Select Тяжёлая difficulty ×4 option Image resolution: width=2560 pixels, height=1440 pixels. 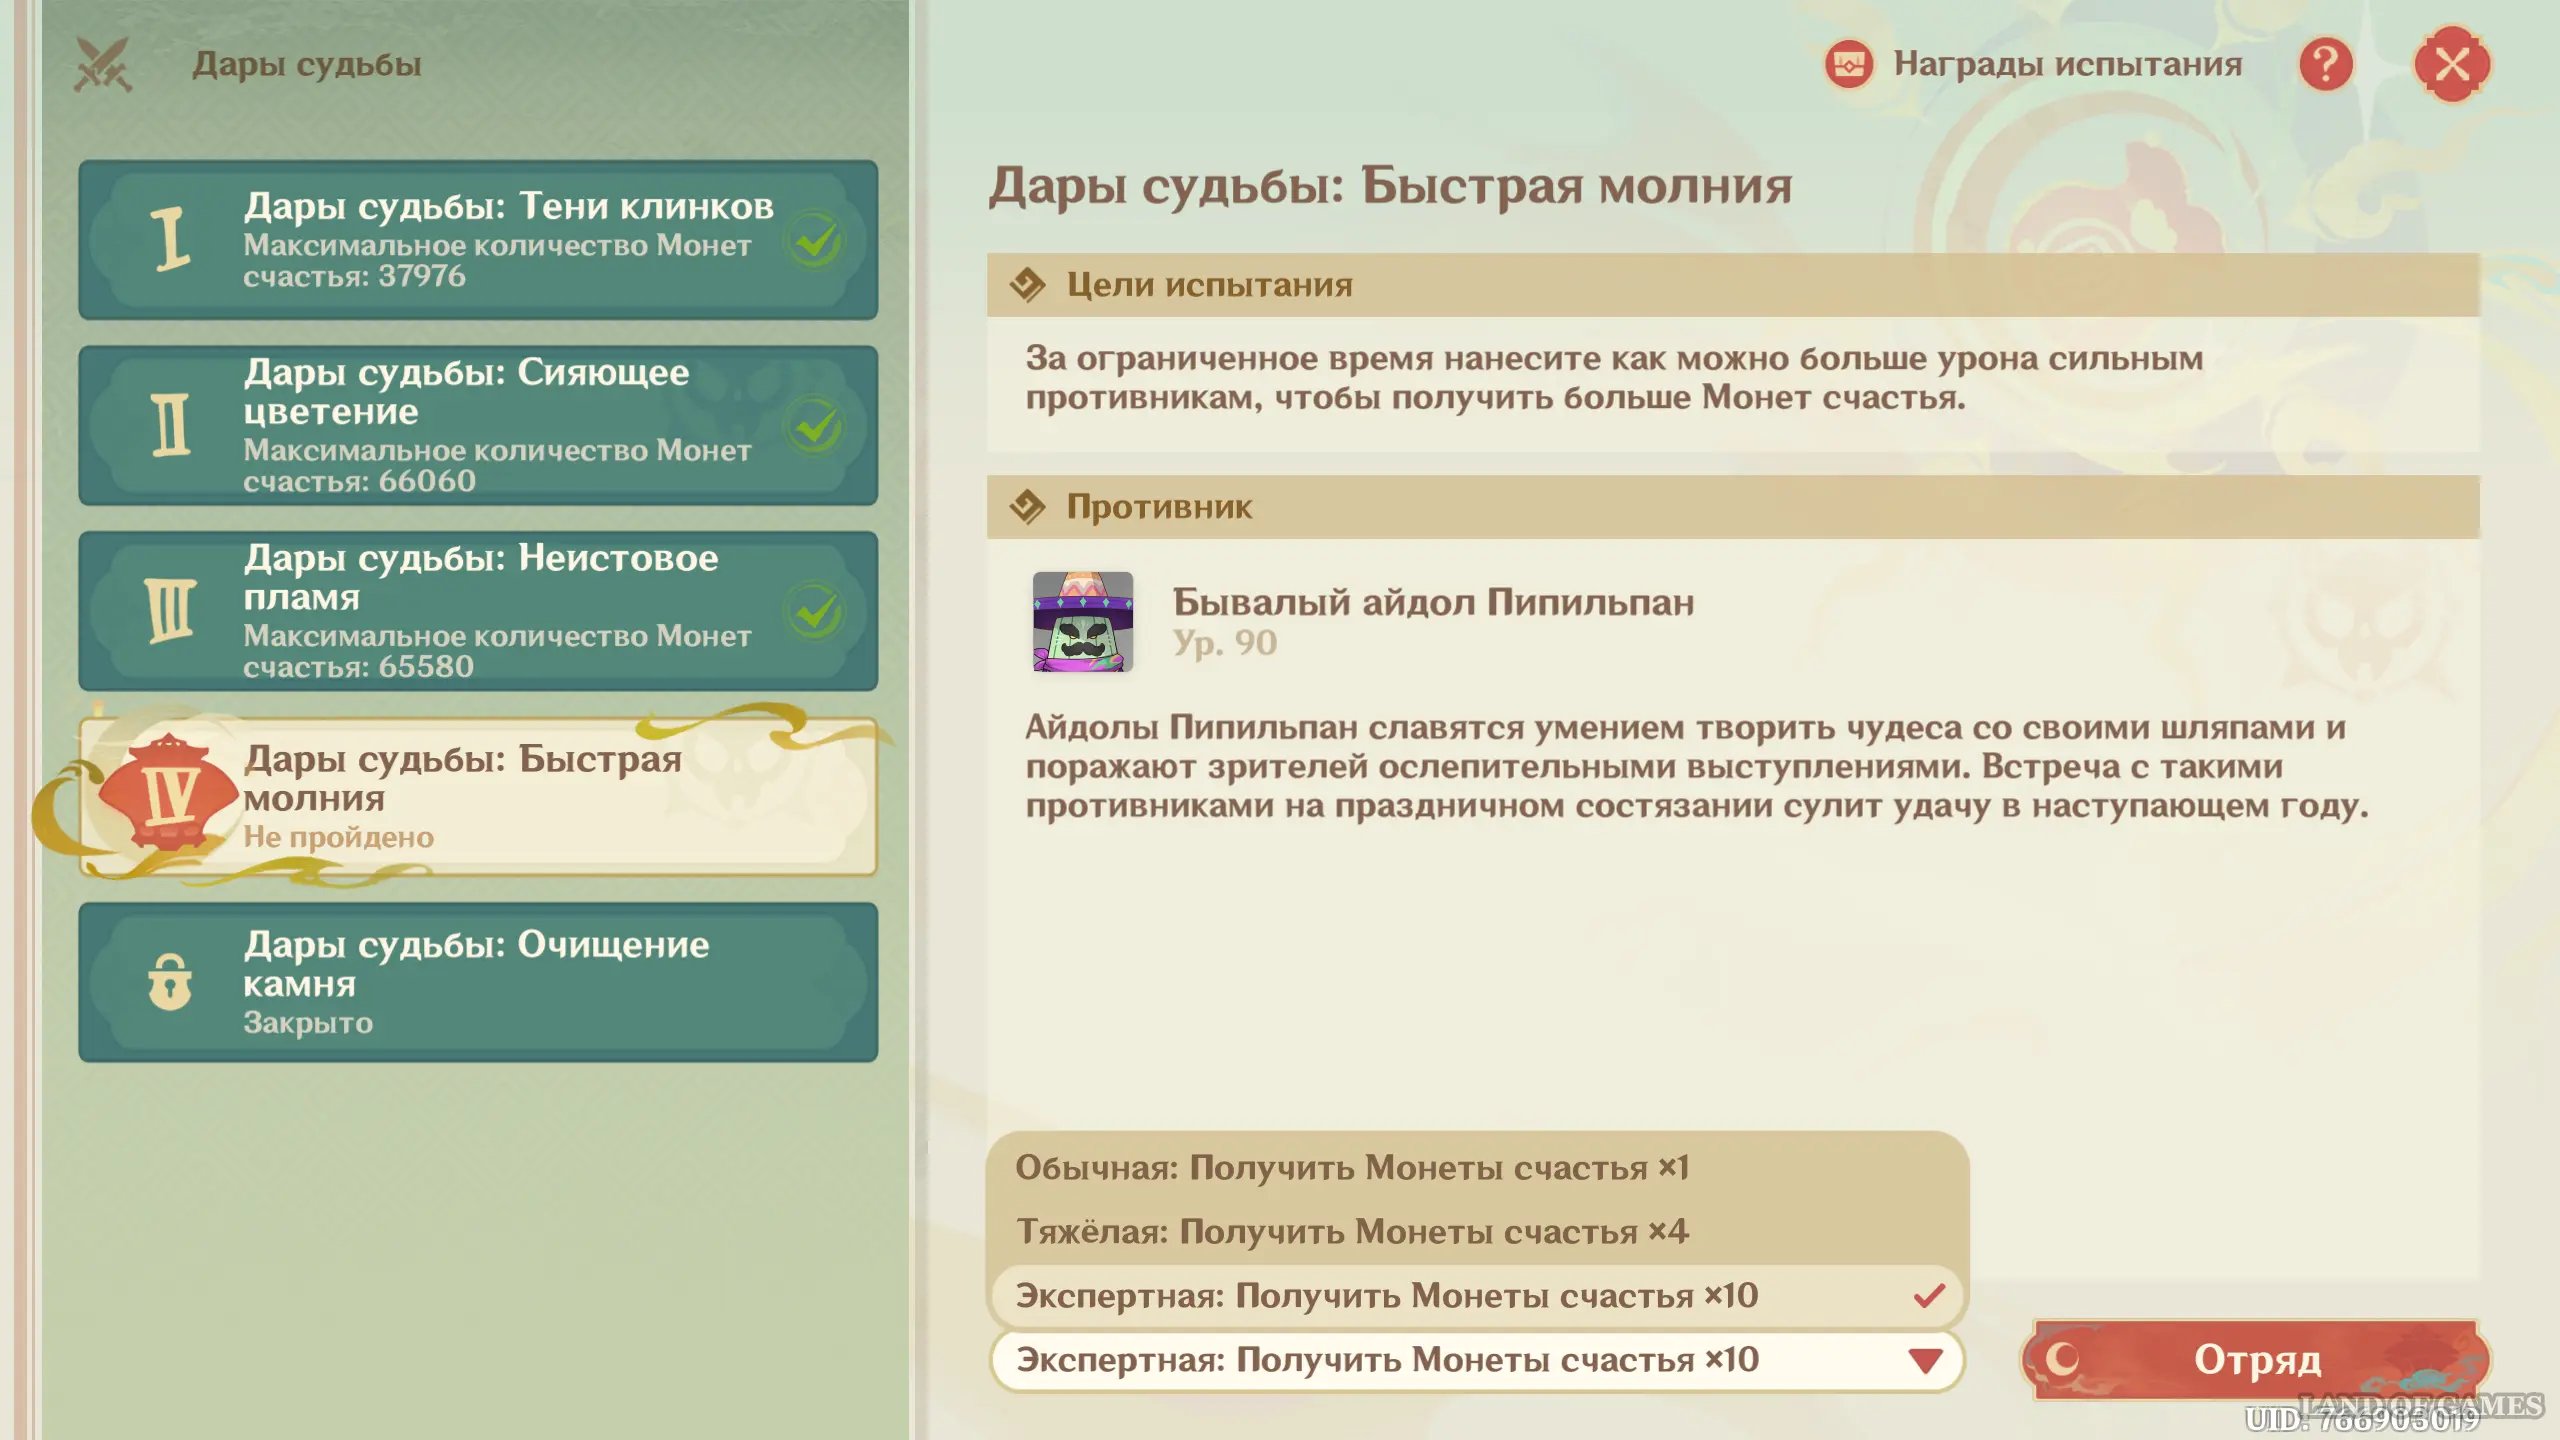coord(1350,1232)
